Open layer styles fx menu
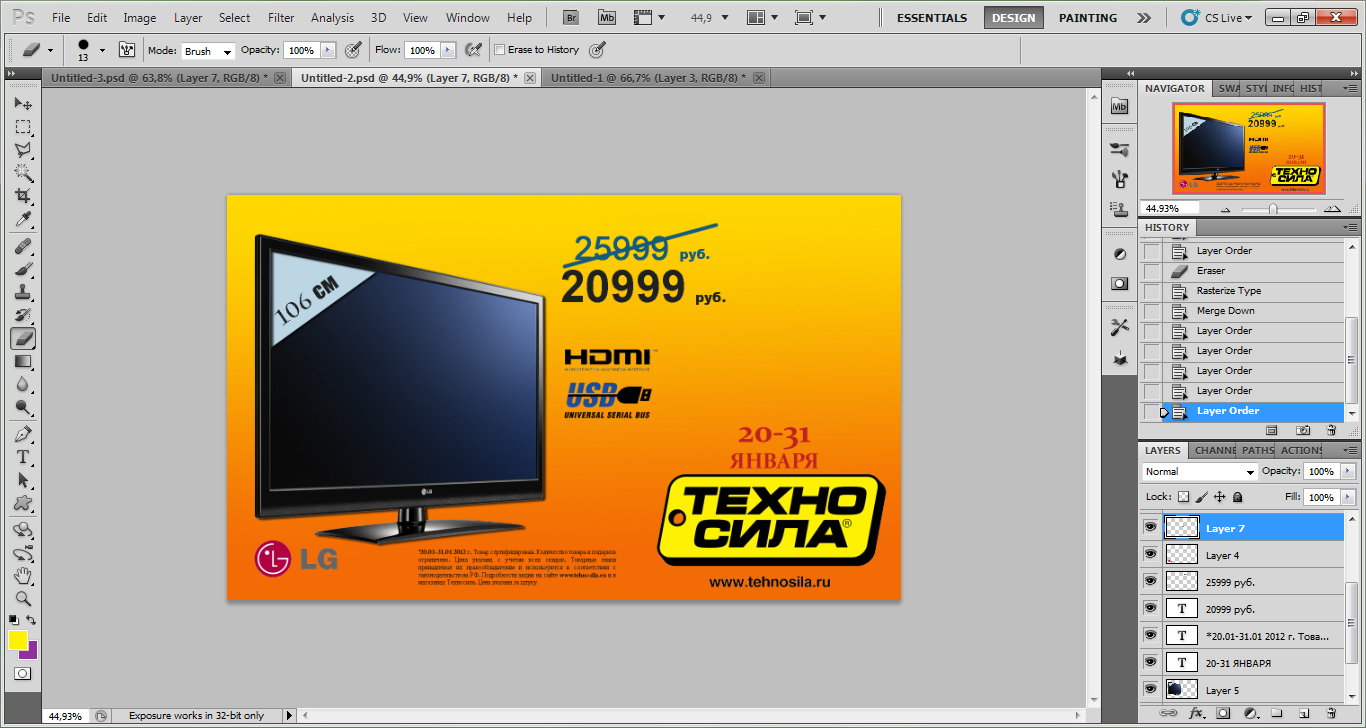 (1196, 714)
